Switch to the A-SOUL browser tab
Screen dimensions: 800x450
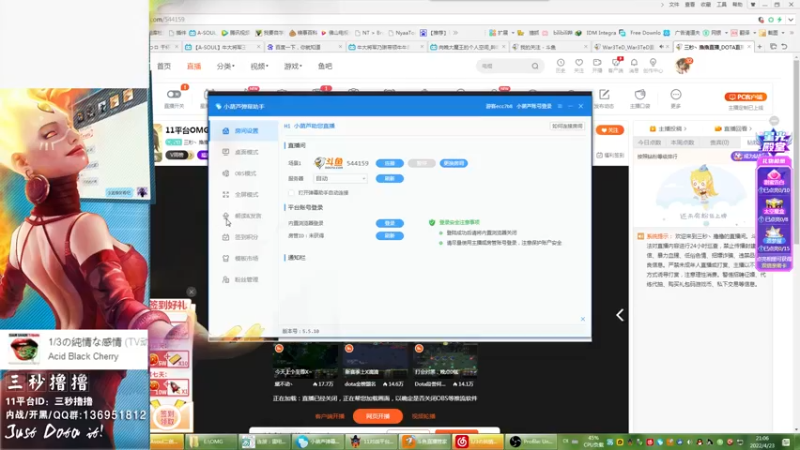tap(222, 47)
